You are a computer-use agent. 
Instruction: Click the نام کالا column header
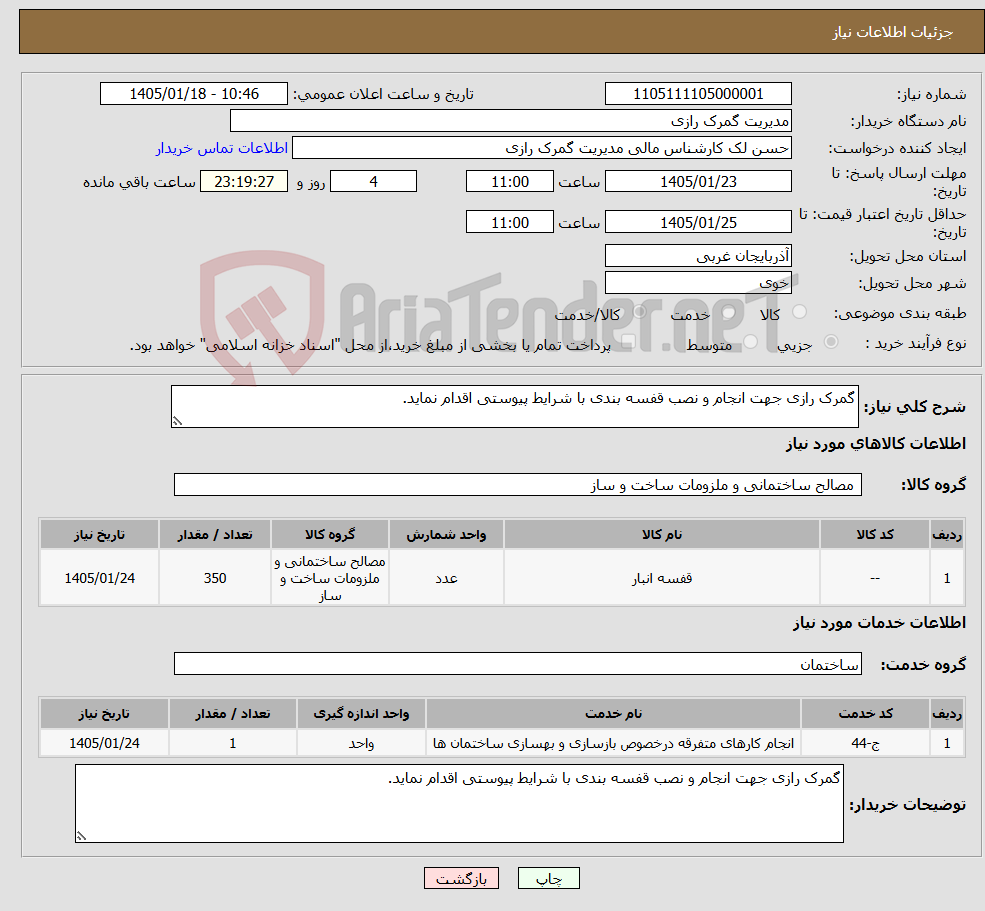[661, 534]
